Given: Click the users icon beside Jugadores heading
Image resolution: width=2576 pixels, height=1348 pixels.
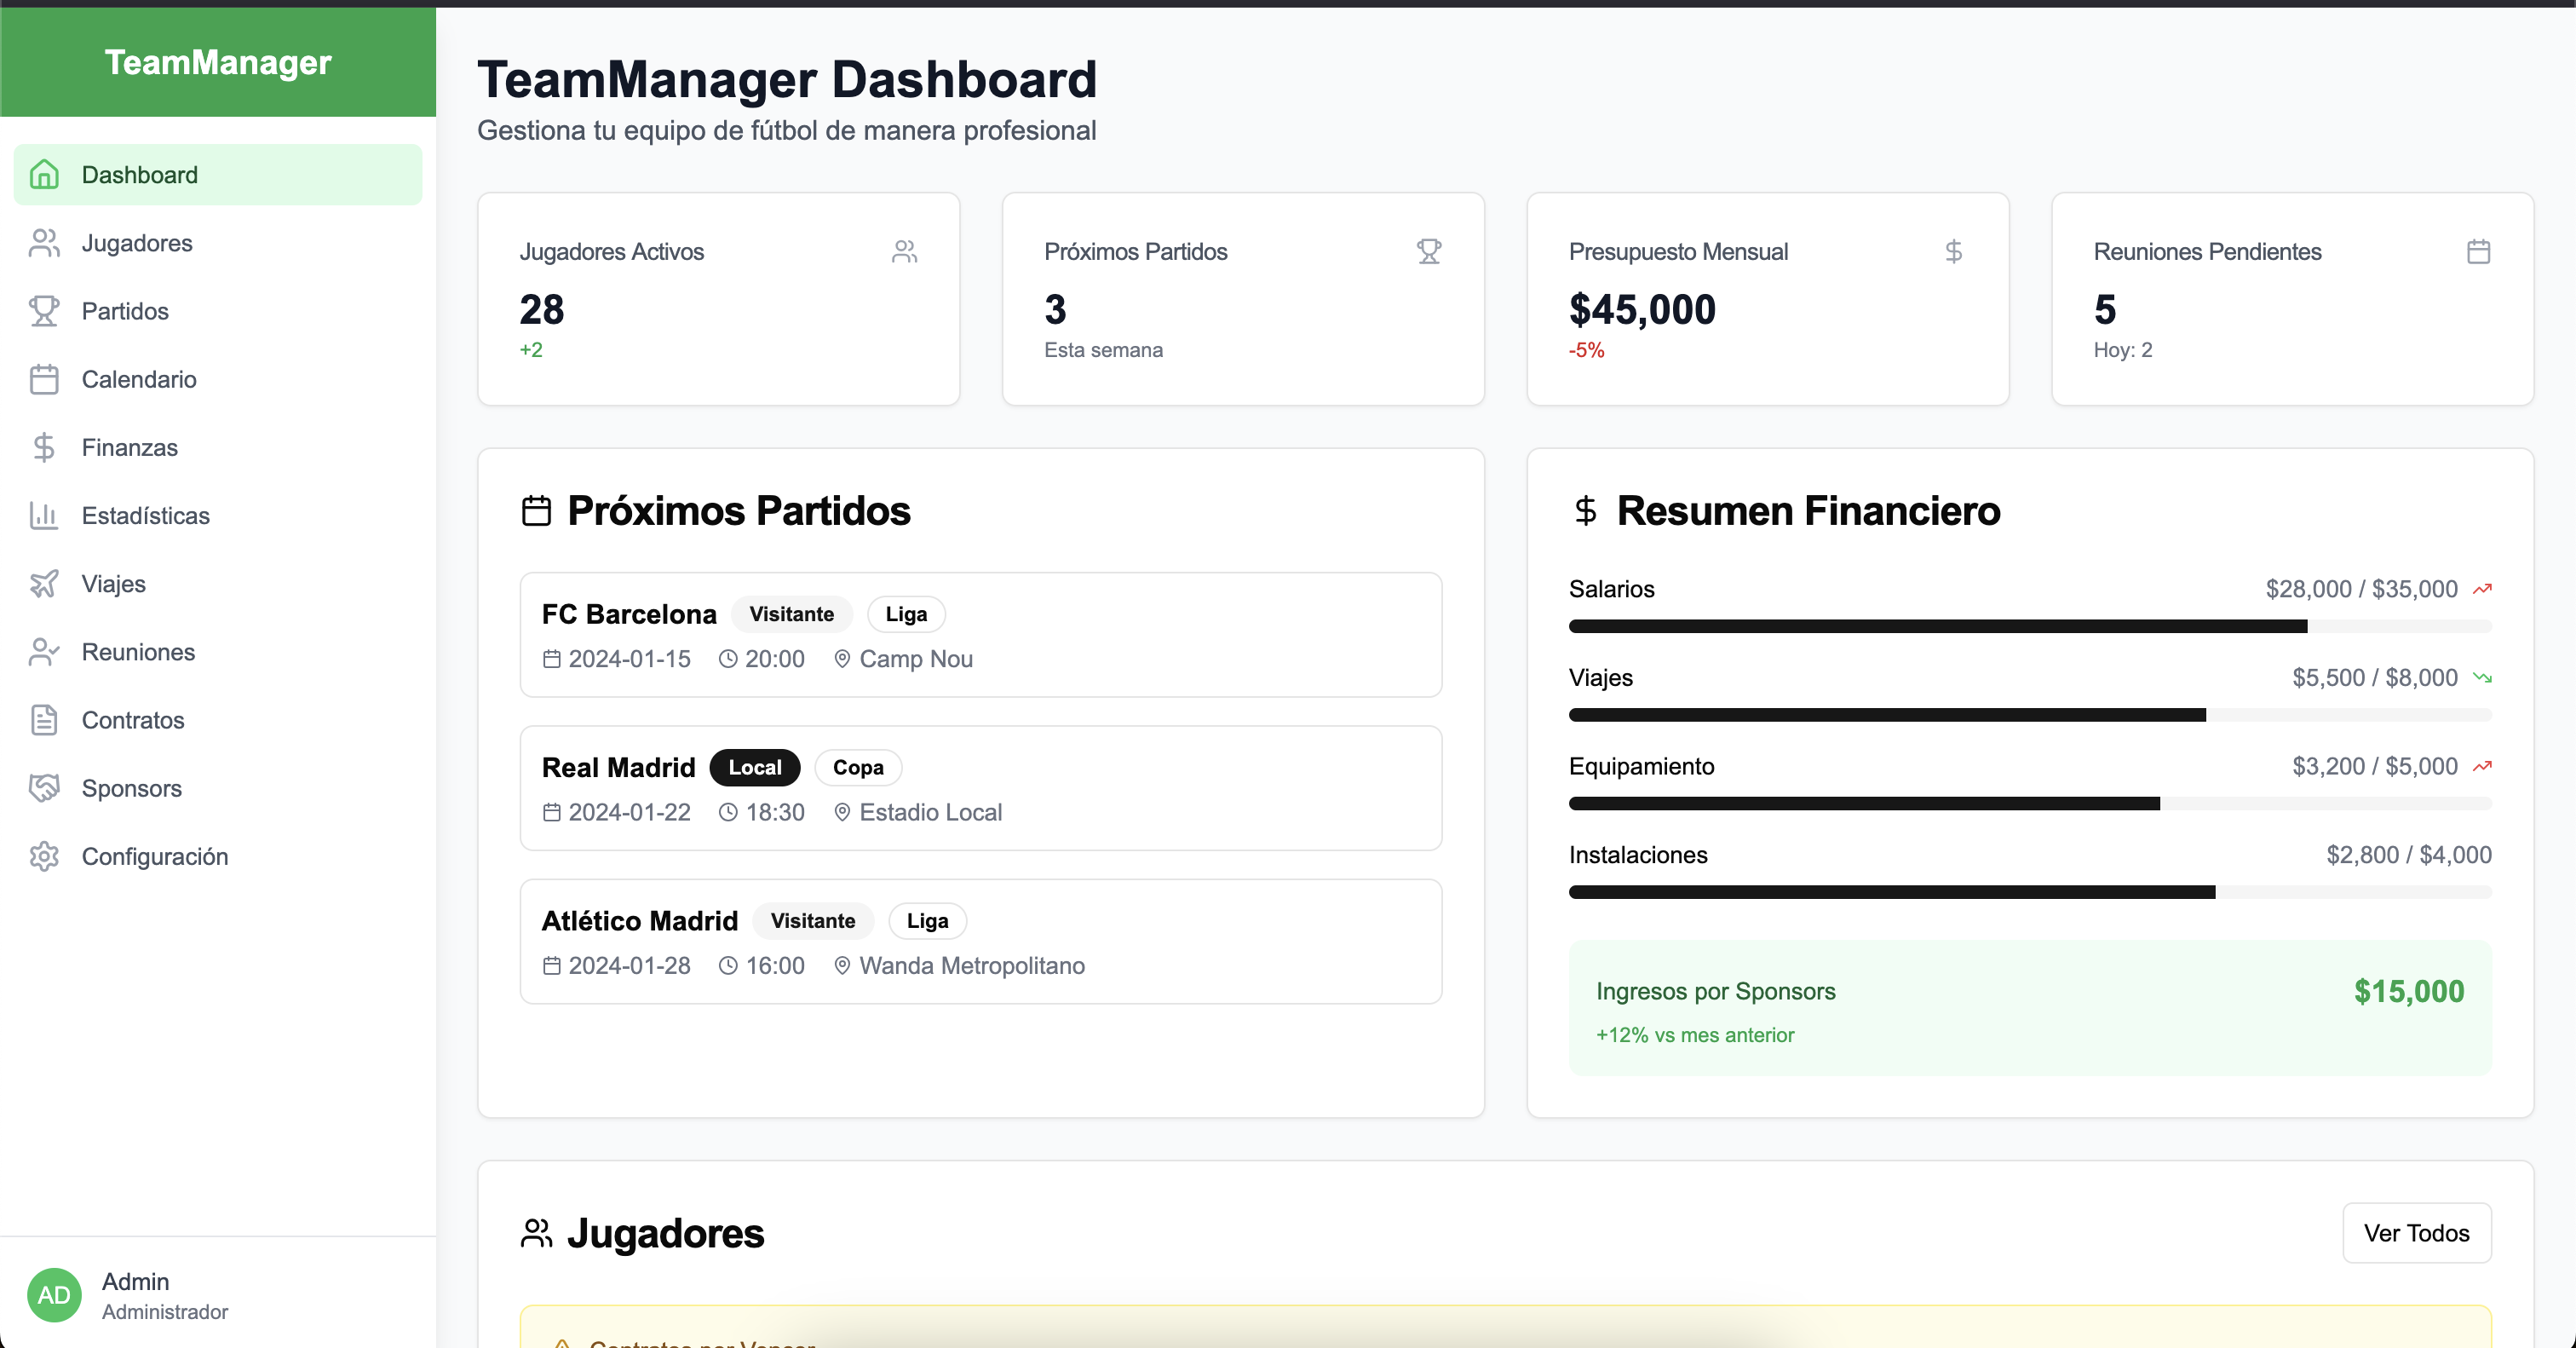Looking at the screenshot, I should point(537,1233).
